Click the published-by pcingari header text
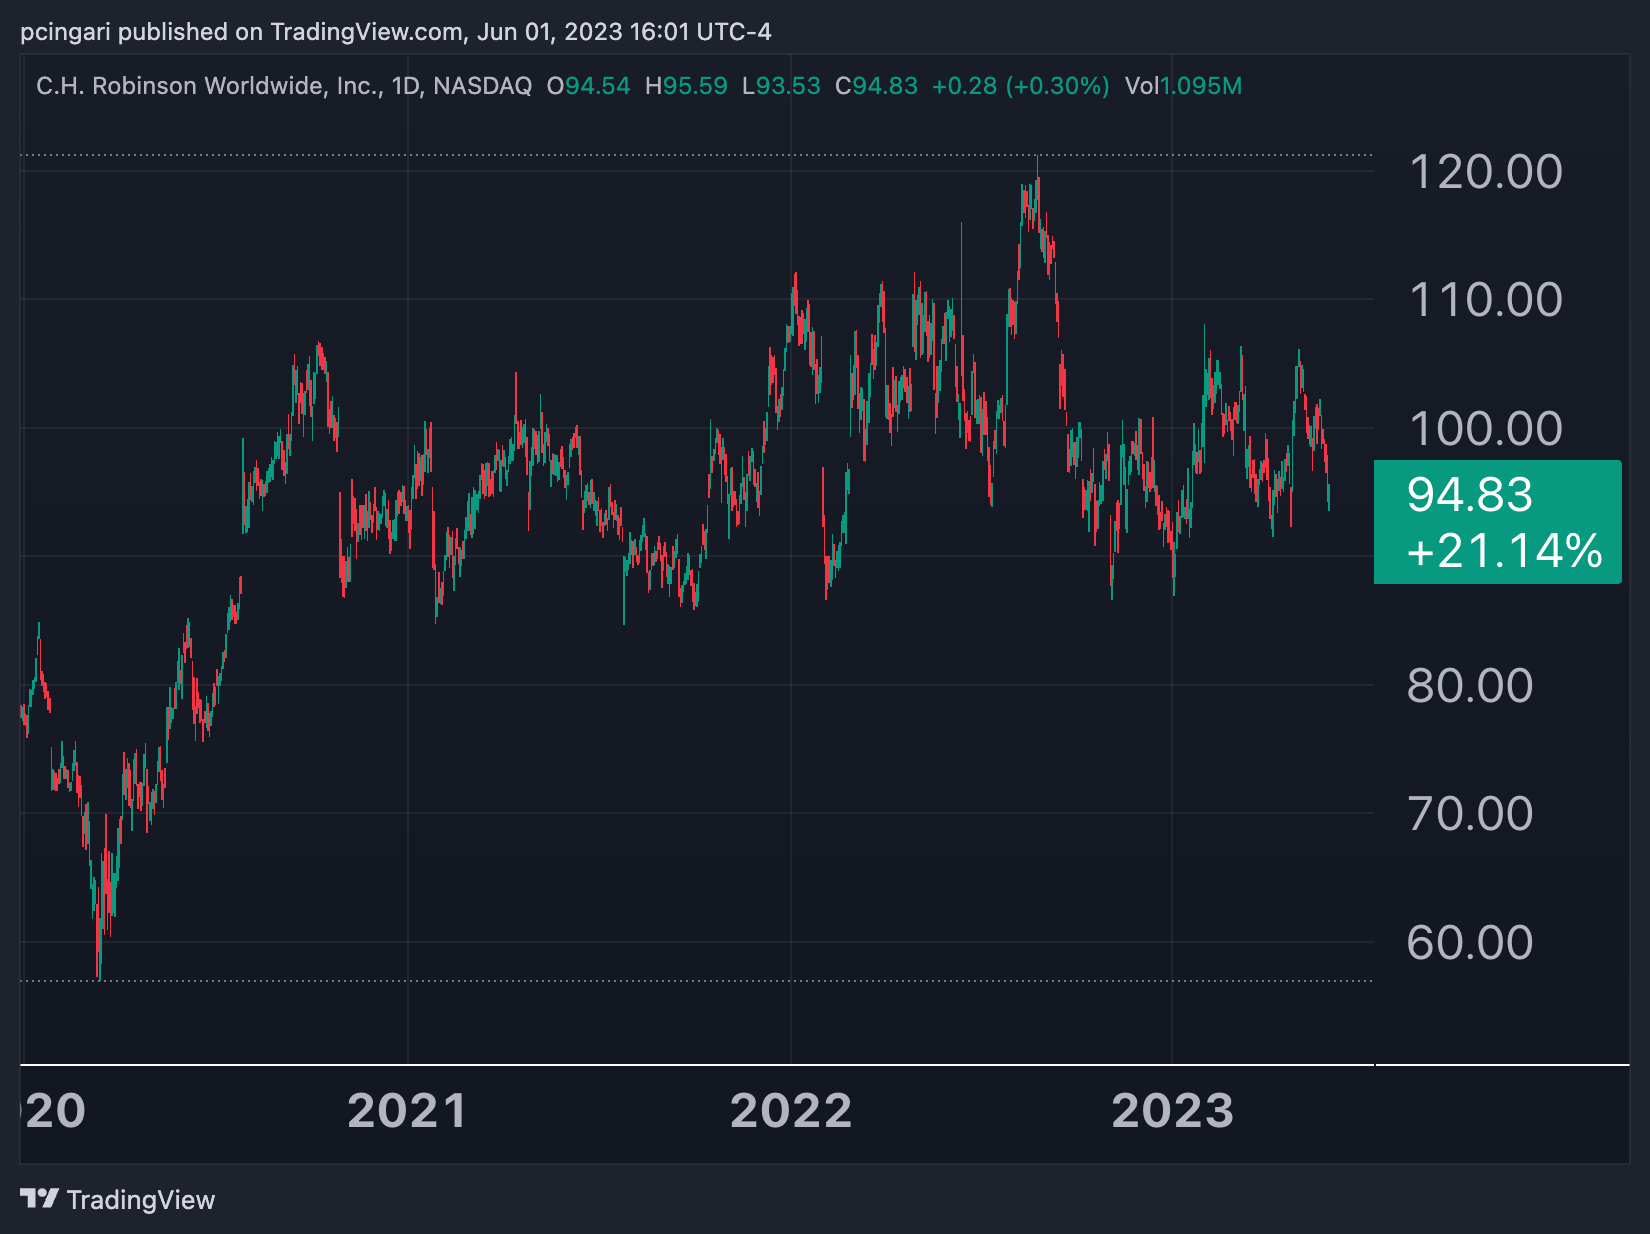1650x1234 pixels. (x=396, y=32)
